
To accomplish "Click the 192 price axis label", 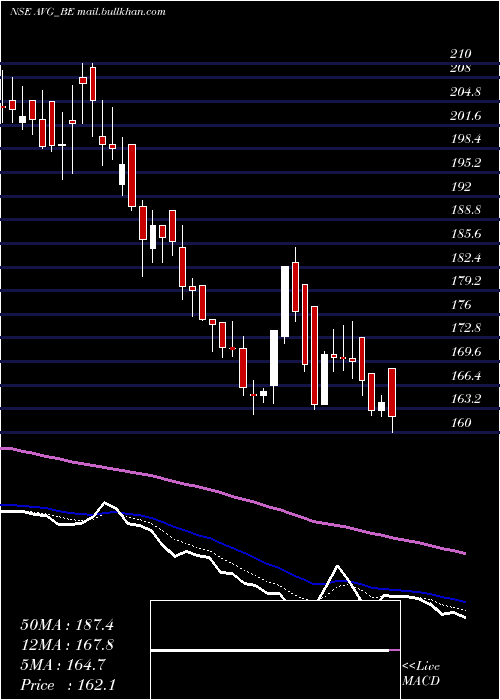I will coord(460,186).
